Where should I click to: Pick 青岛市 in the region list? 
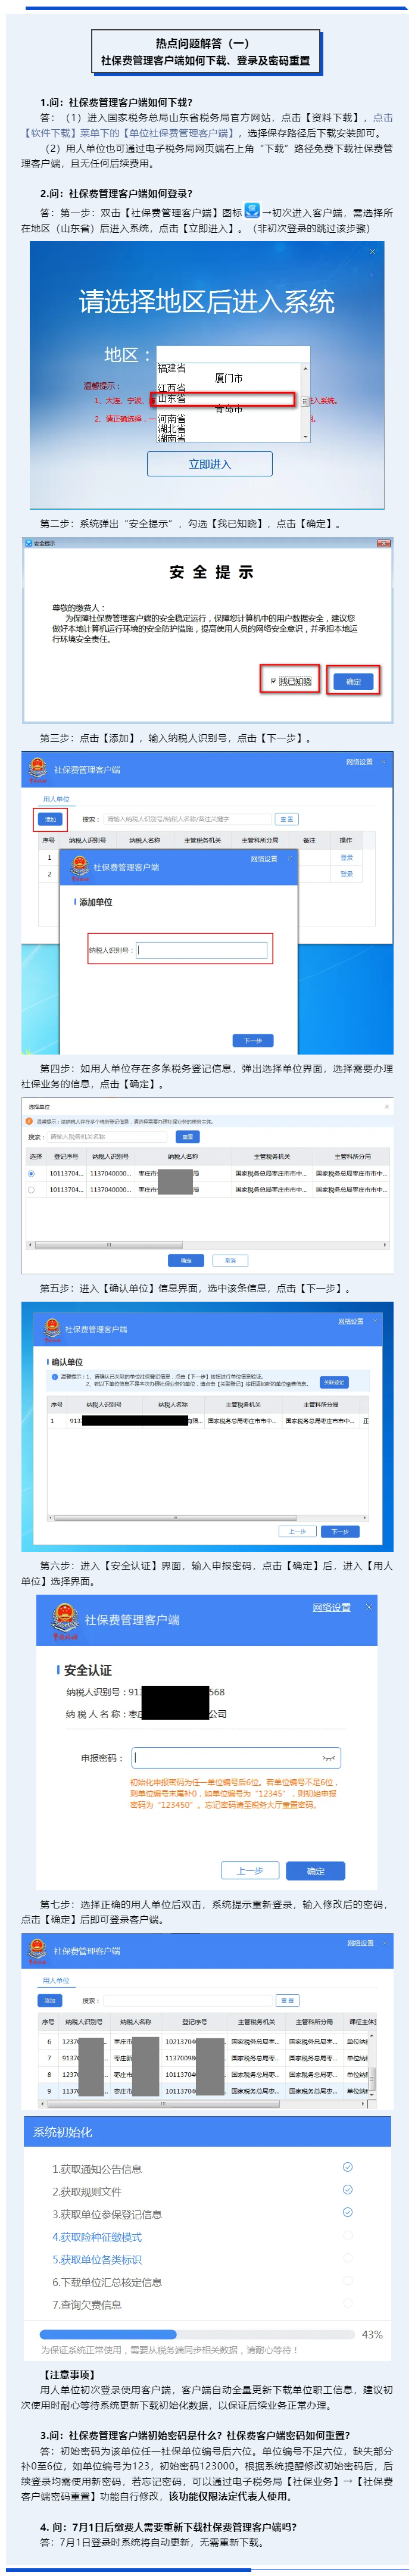click(x=228, y=409)
